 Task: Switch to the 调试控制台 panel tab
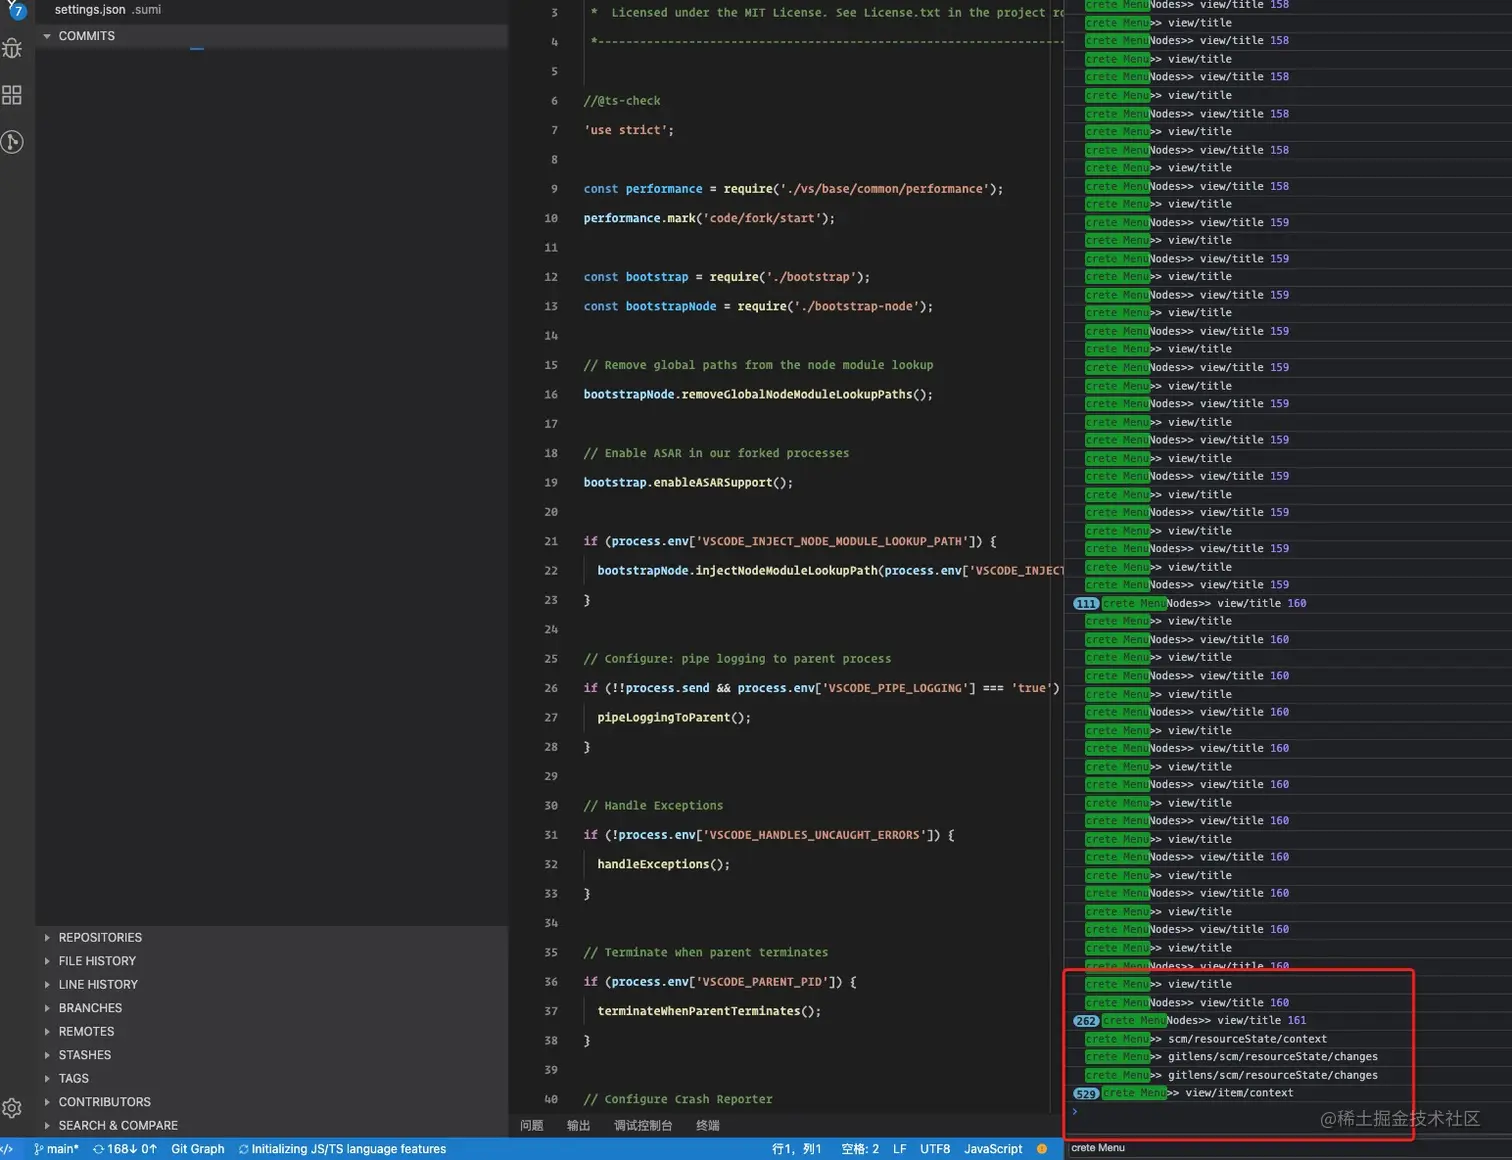click(643, 1126)
